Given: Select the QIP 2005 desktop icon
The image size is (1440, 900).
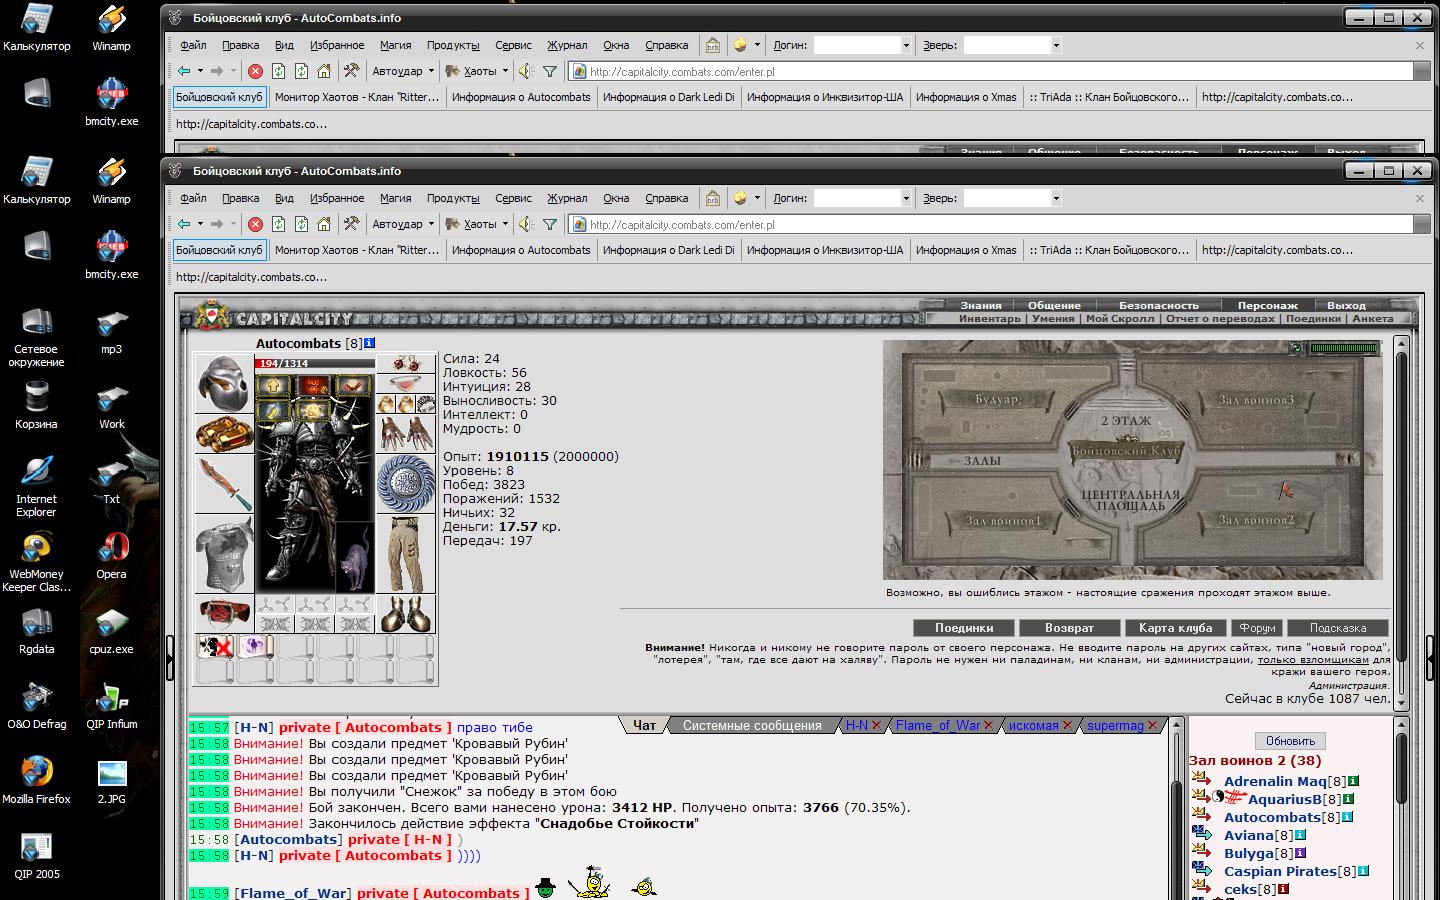Looking at the screenshot, I should point(37,856).
